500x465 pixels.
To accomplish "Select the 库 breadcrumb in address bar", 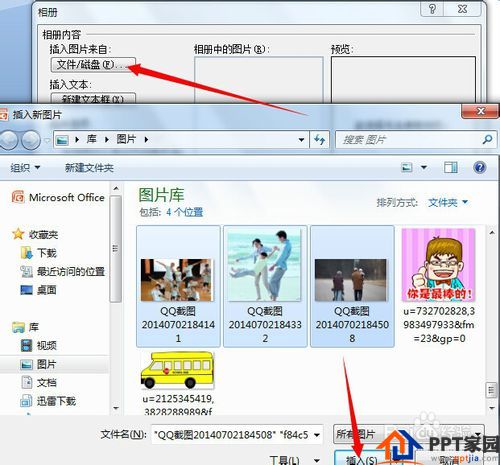I will (92, 139).
